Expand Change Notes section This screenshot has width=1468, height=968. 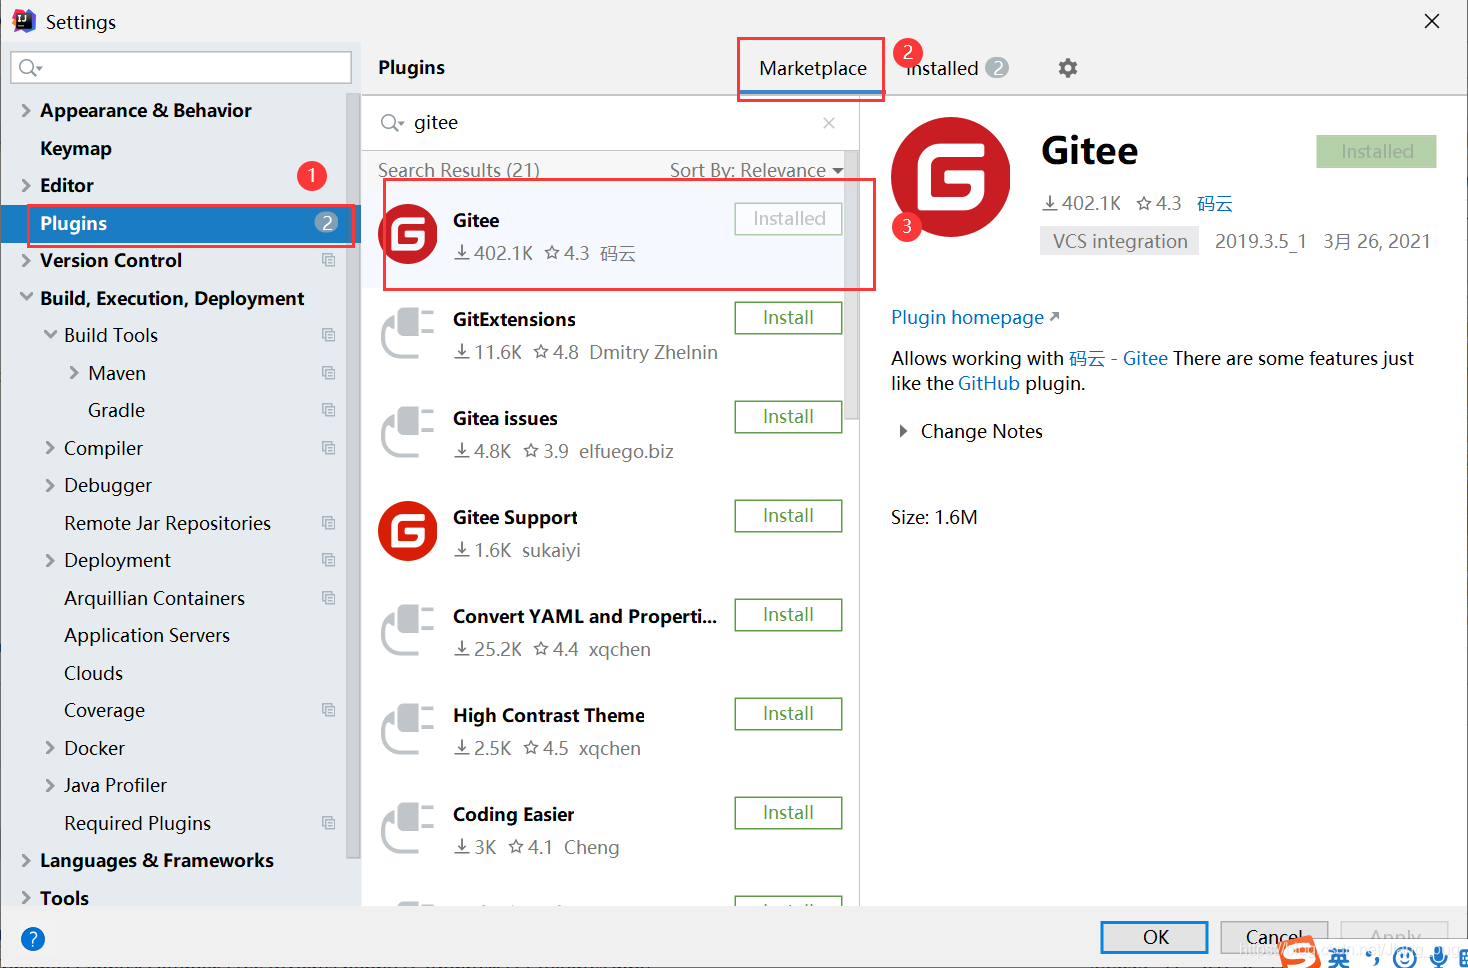click(x=903, y=431)
